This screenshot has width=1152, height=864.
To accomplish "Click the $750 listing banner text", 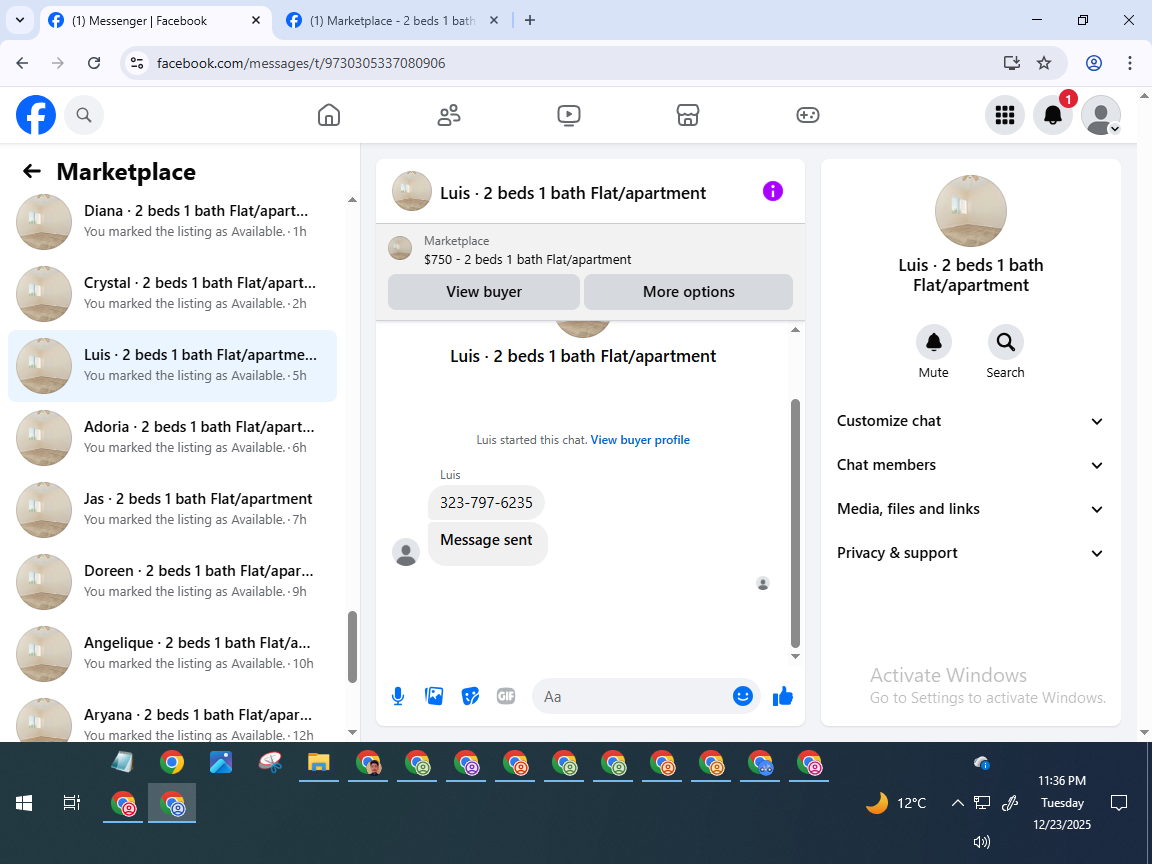I will [528, 259].
